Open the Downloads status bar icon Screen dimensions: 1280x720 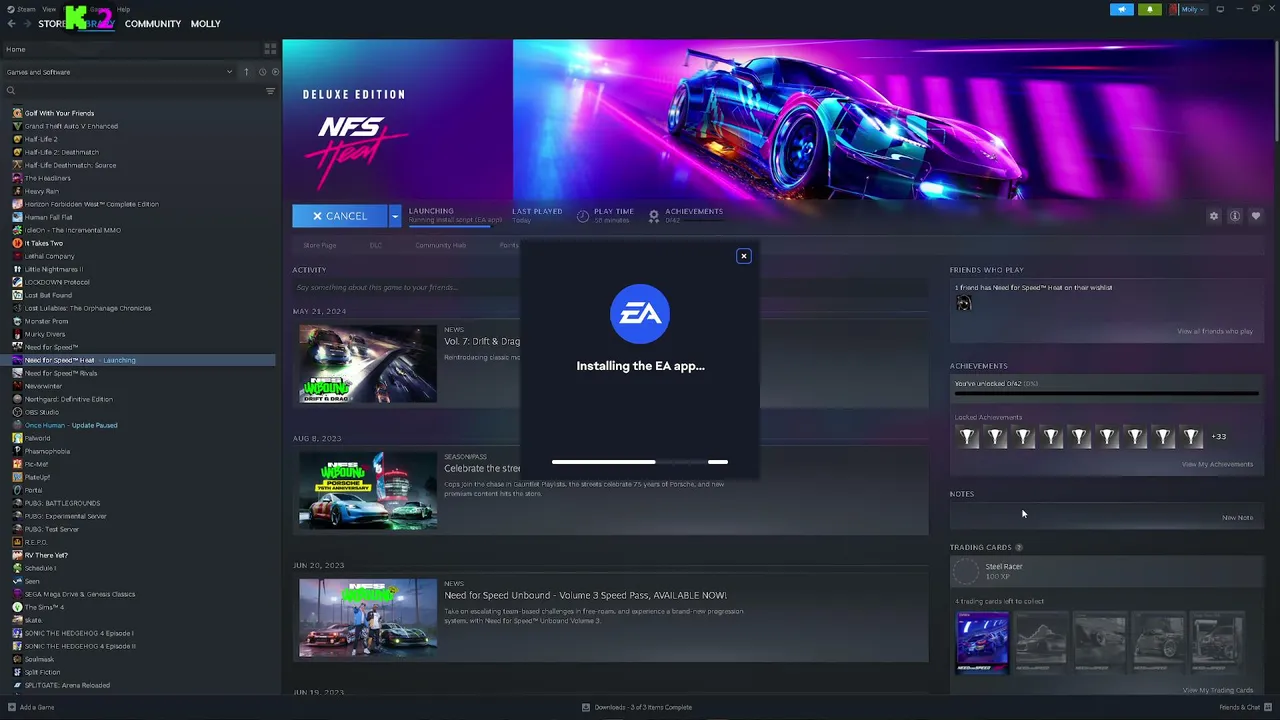point(586,707)
